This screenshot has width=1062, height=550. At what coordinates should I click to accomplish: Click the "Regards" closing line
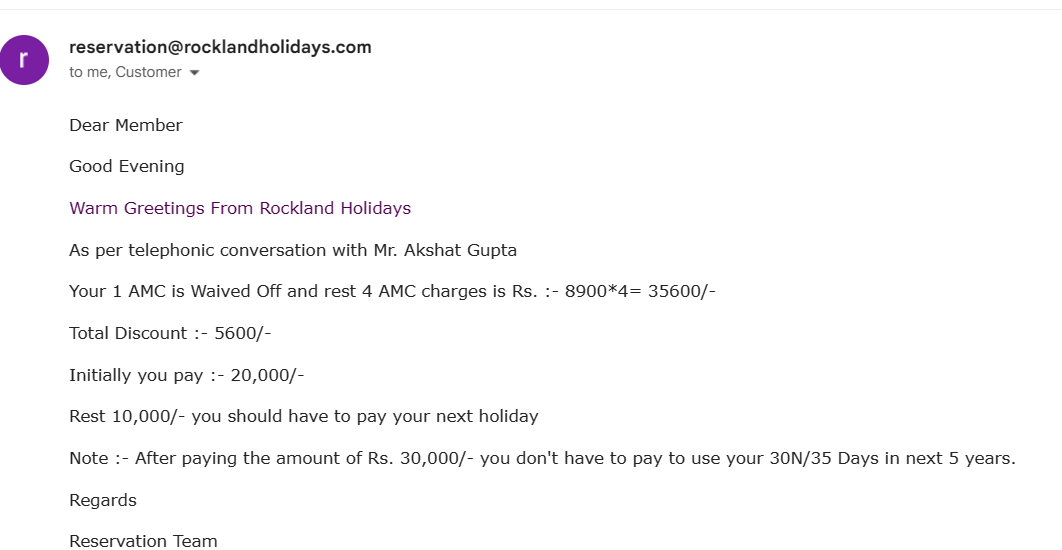[x=103, y=500]
